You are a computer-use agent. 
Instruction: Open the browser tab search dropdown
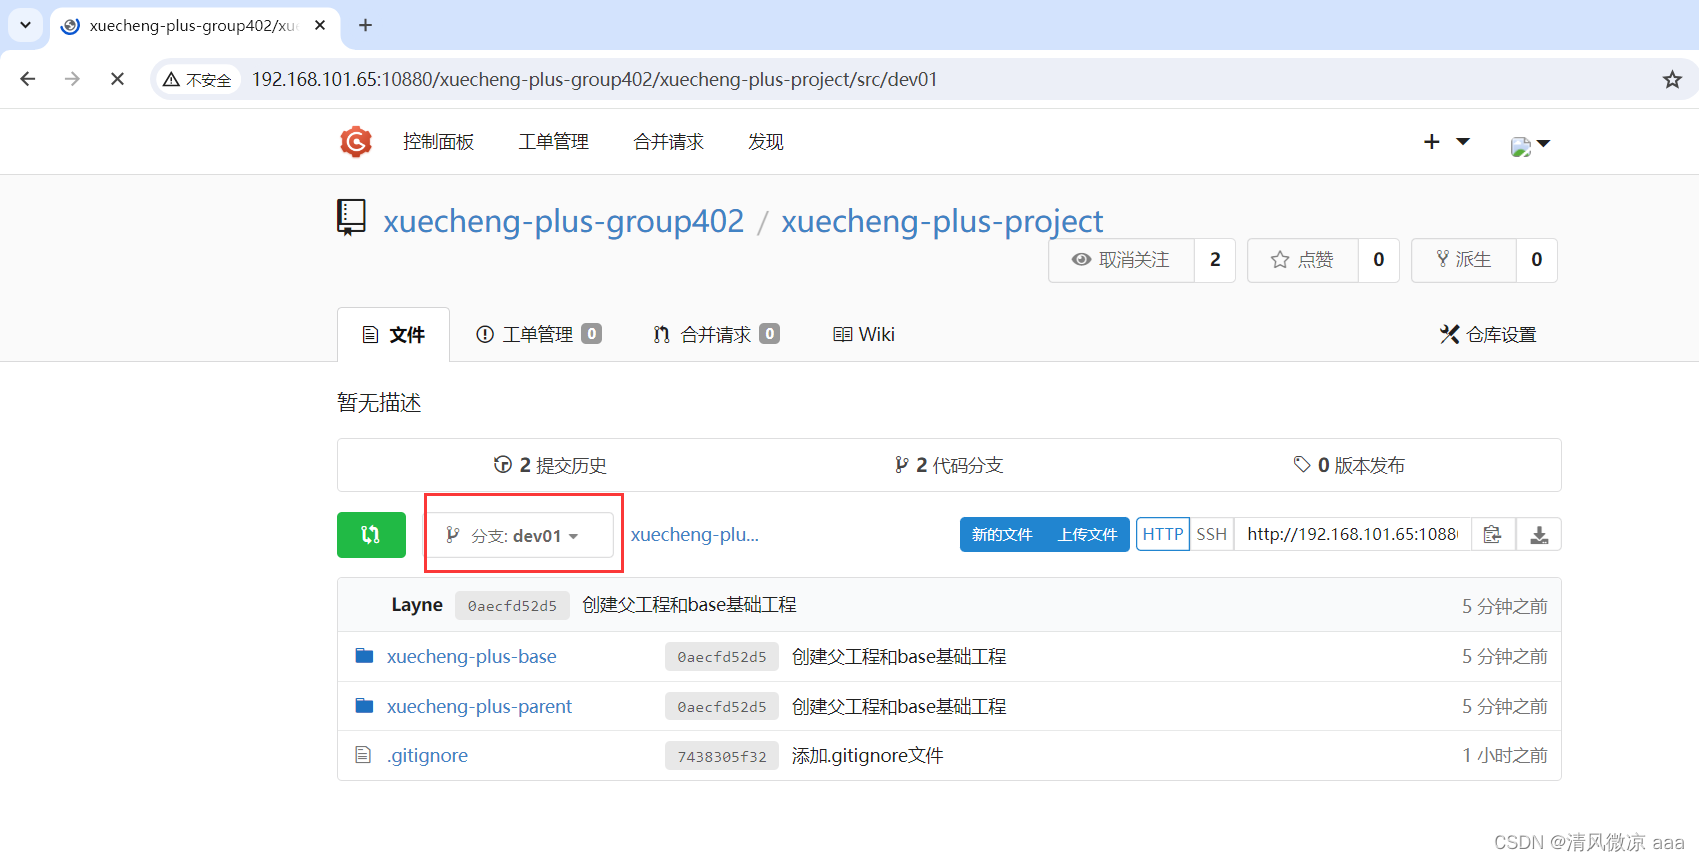[25, 25]
